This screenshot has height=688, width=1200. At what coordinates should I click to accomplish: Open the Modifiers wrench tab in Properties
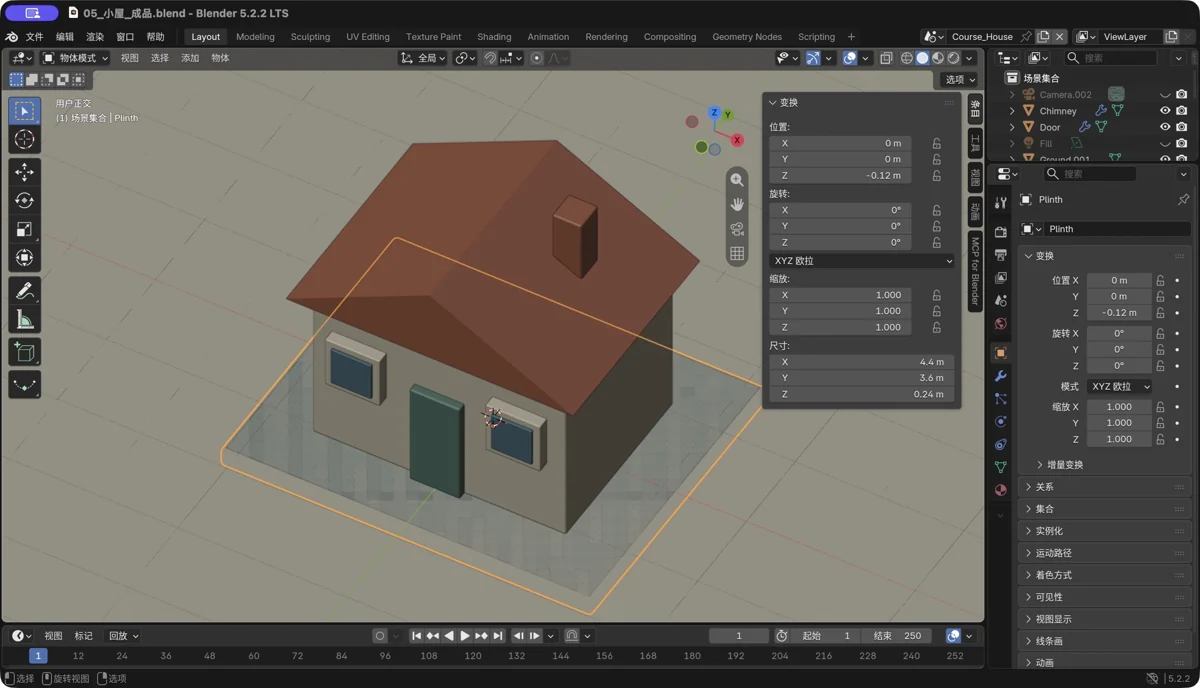(1001, 376)
